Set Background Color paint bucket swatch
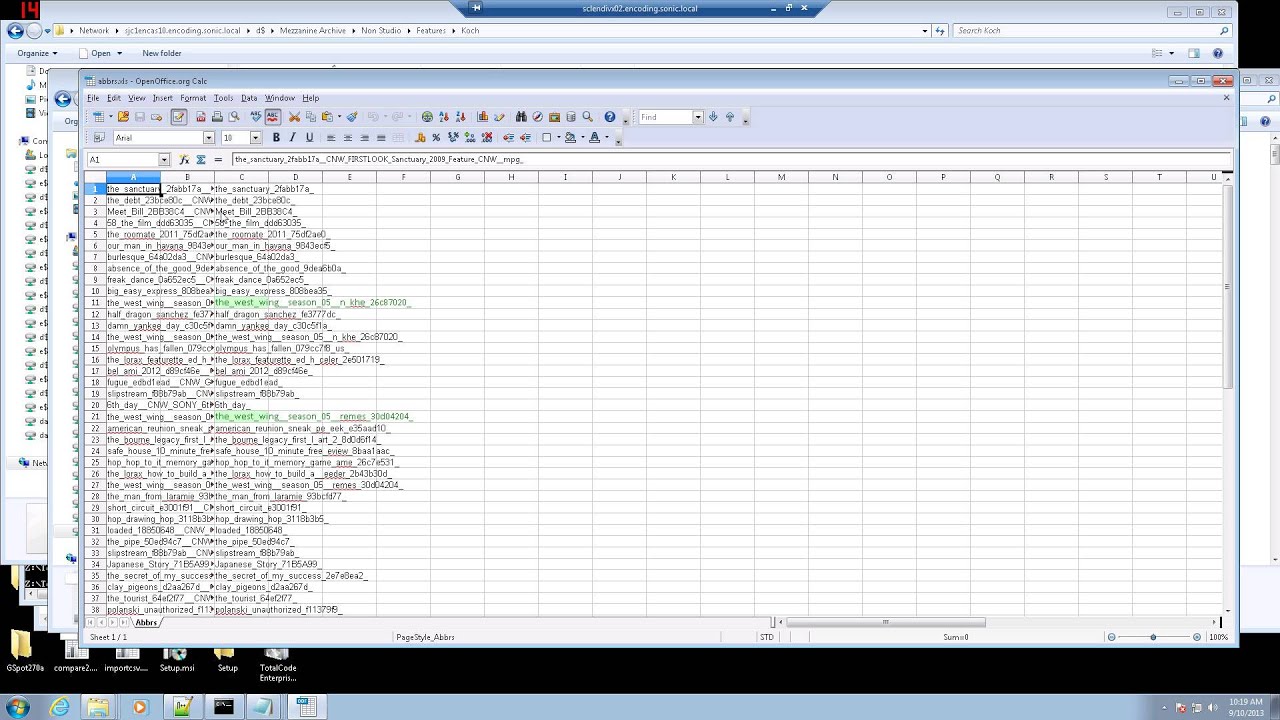This screenshot has width=1280, height=720. (571, 137)
